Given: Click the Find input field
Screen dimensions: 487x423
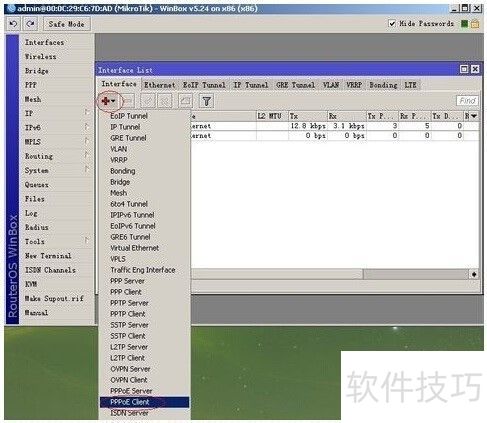Looking at the screenshot, I should 467,101.
